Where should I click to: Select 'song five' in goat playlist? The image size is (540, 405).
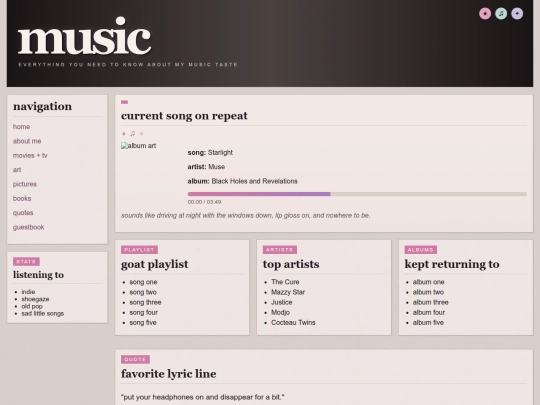(x=143, y=323)
